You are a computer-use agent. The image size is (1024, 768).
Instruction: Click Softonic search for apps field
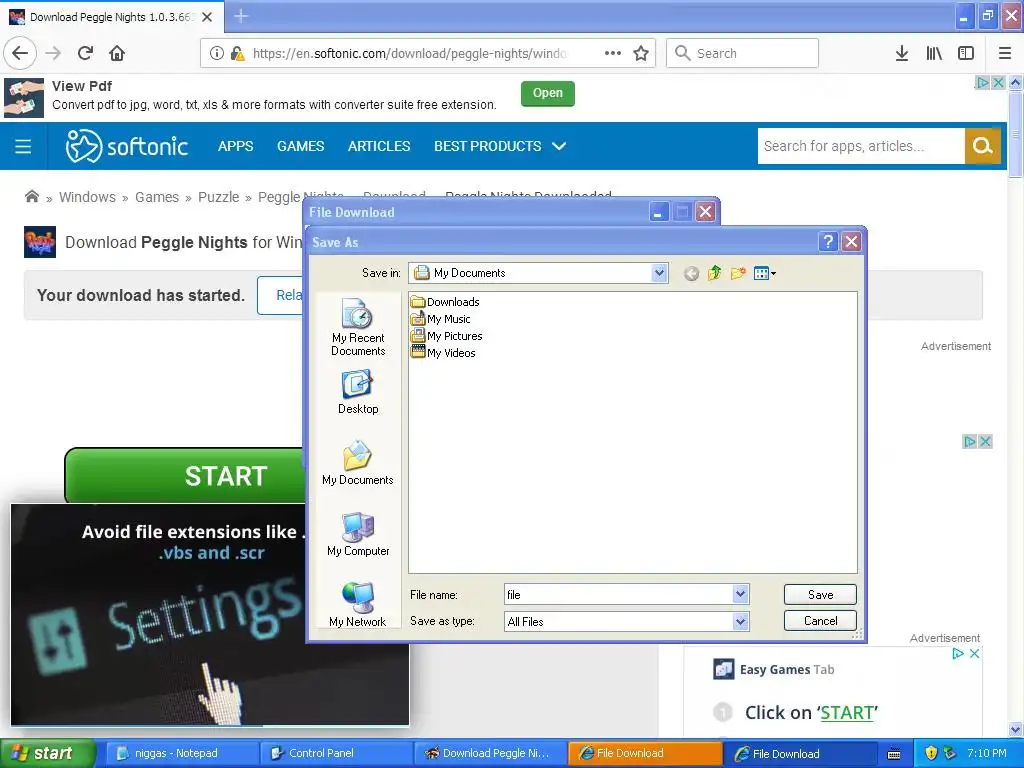[861, 146]
